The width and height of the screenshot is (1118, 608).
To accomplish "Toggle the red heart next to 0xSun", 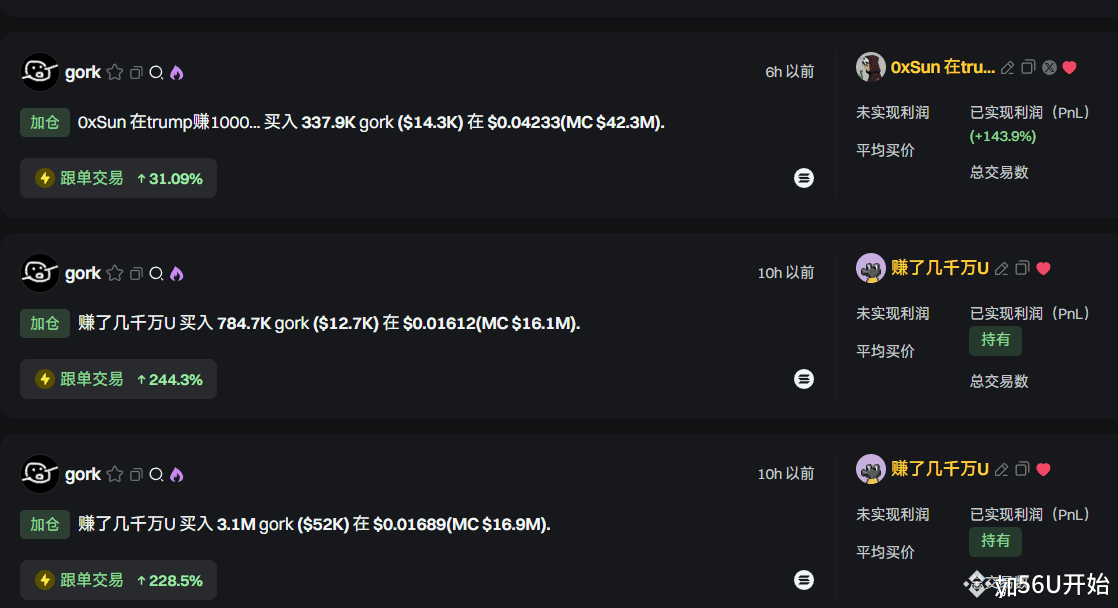I will [x=1069, y=68].
